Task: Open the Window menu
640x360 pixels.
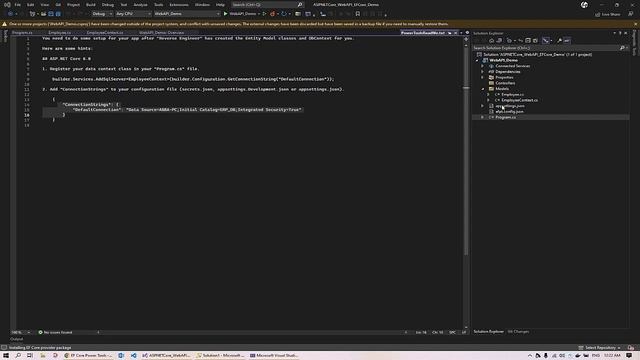Action: 202,5
